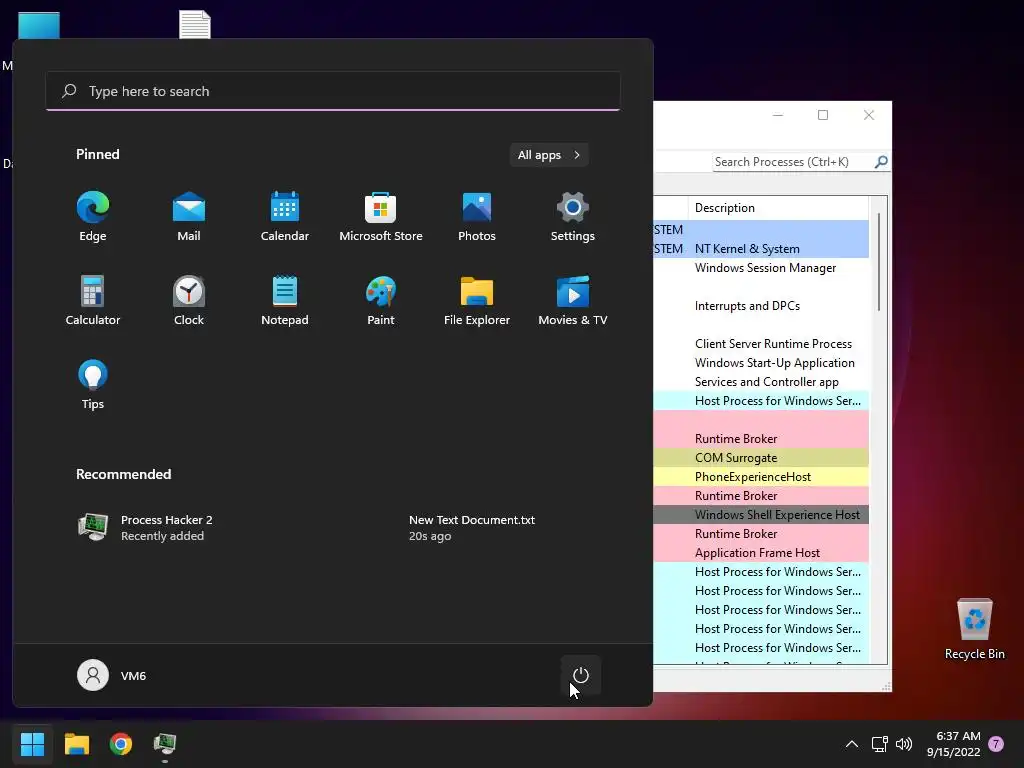1024x768 pixels.
Task: Select the Windows Shell Experience Host row
Action: (761, 515)
